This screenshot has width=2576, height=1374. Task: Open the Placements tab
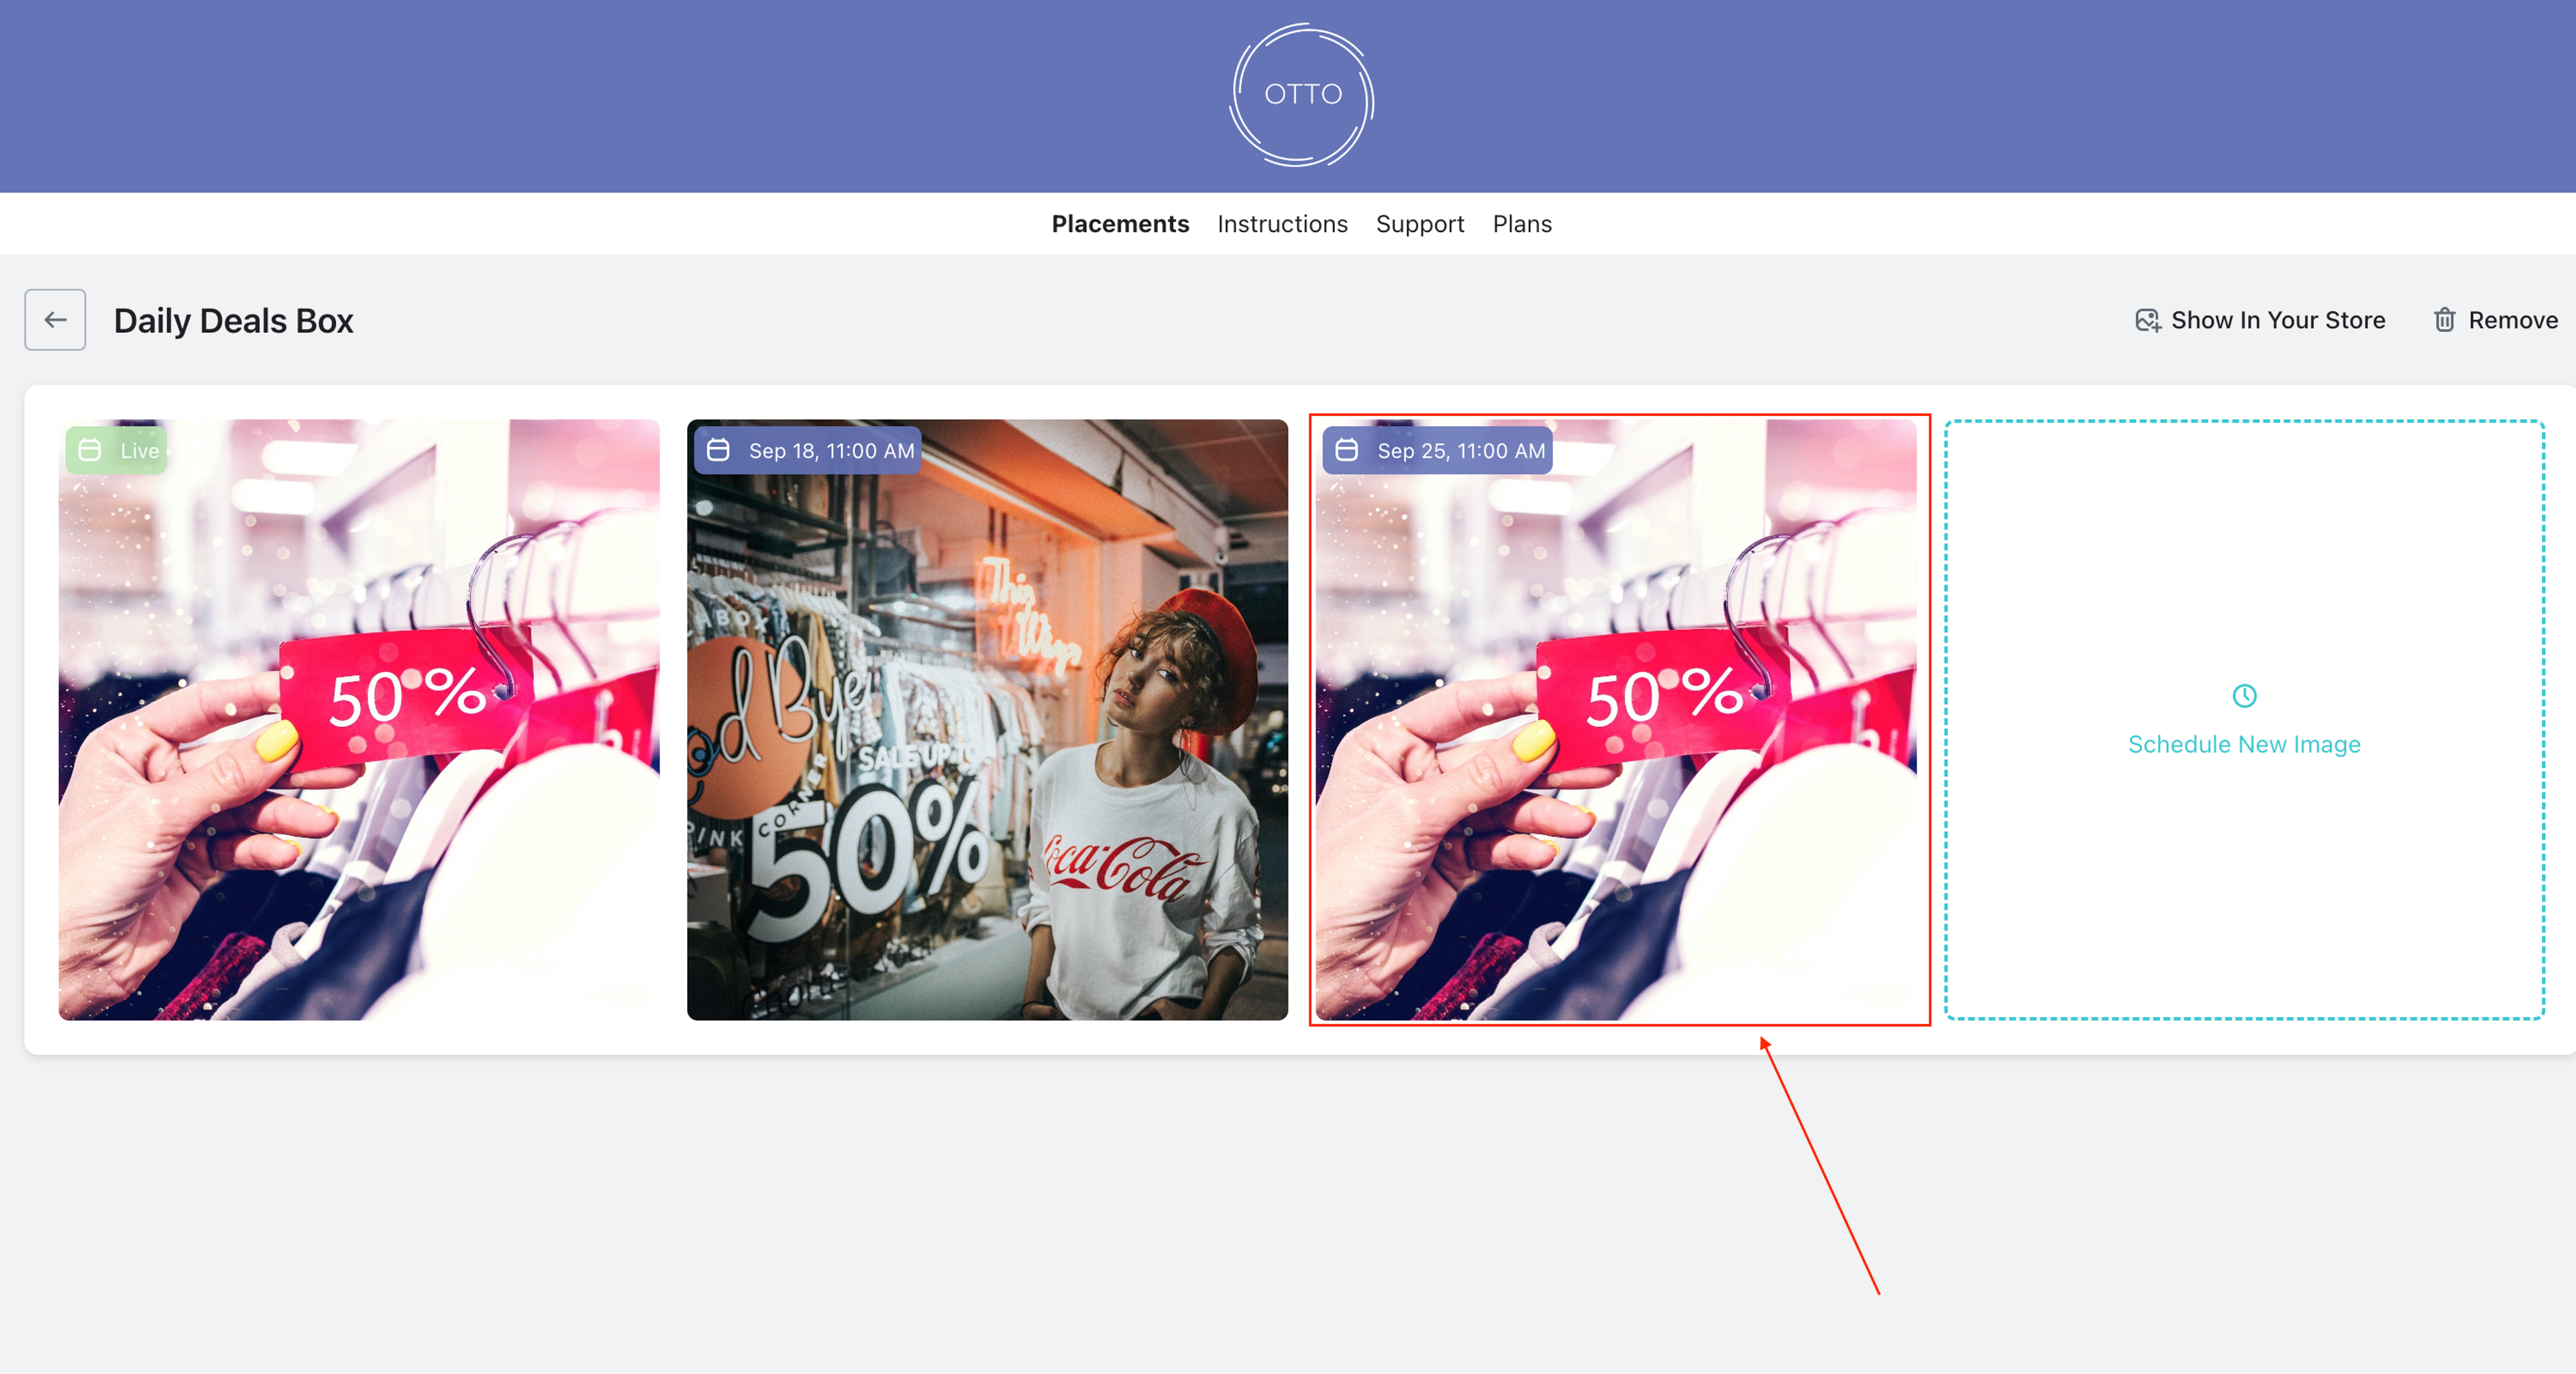click(x=1120, y=224)
